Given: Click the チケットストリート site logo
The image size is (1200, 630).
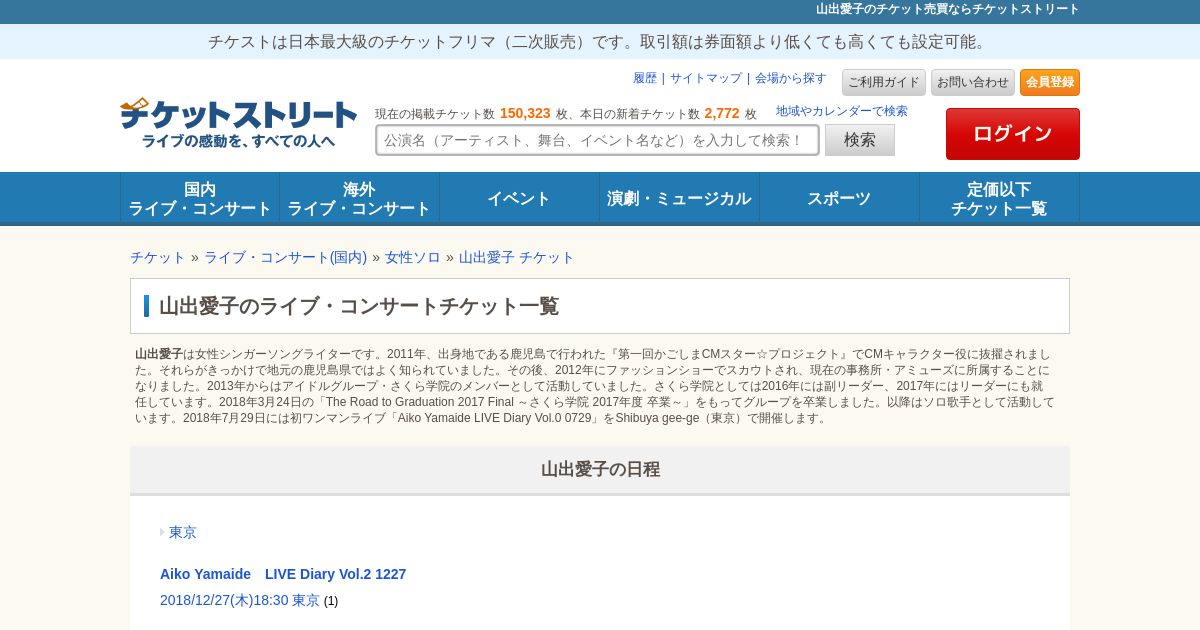Looking at the screenshot, I should [238, 124].
